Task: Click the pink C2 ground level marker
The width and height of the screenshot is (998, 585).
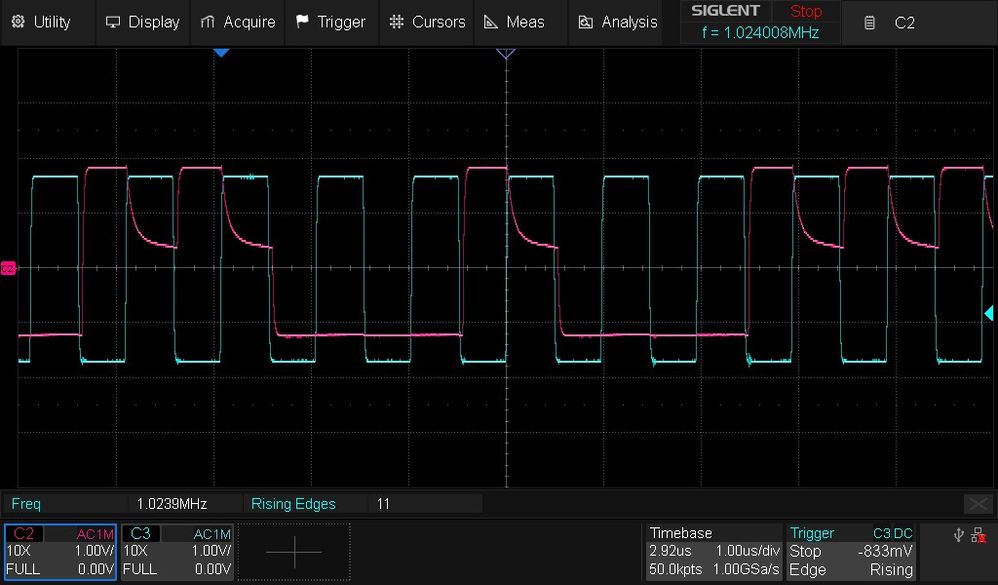Action: [x=8, y=269]
